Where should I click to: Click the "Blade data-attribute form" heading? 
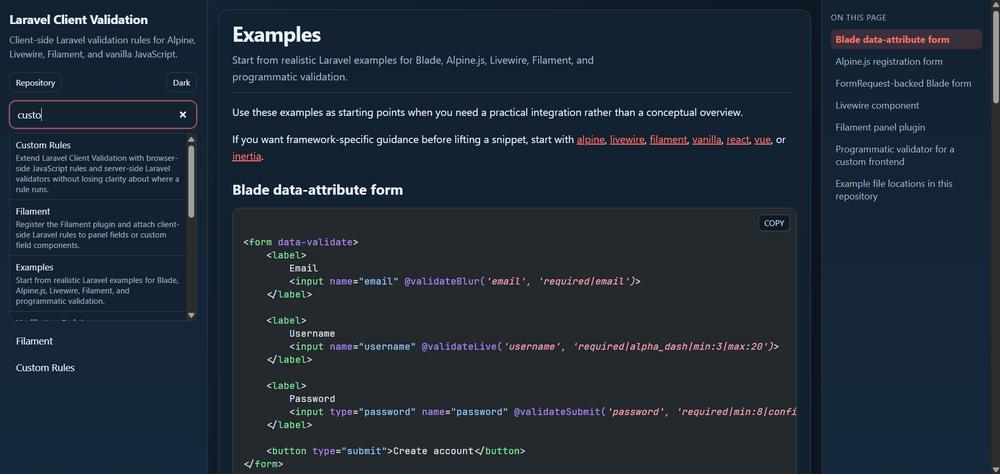tap(318, 190)
